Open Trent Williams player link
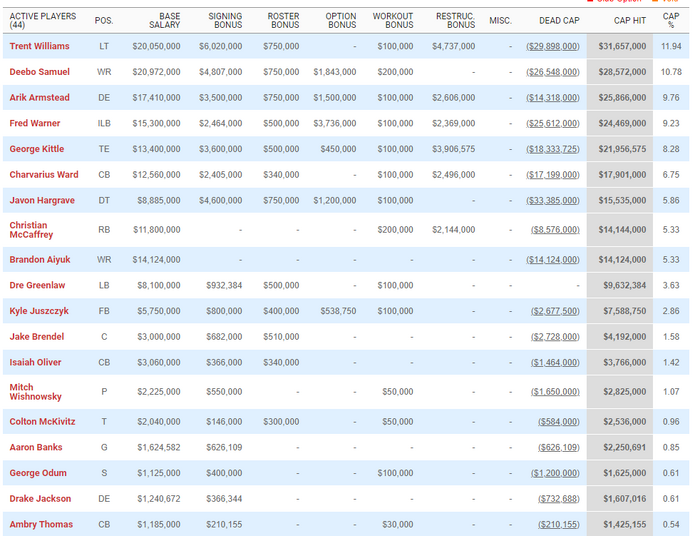700x536 pixels. tap(39, 46)
